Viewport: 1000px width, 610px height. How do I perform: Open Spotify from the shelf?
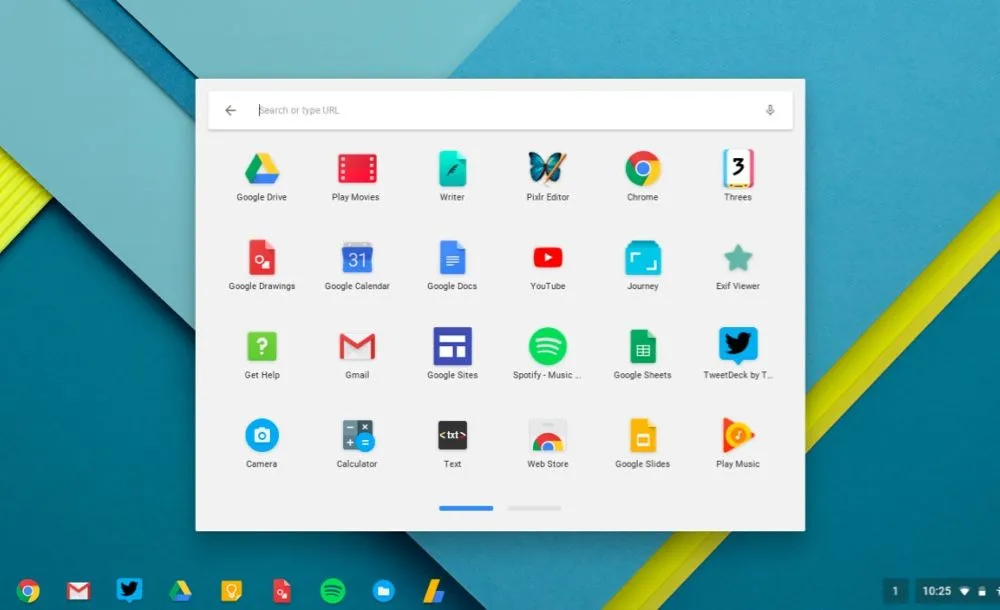[332, 591]
